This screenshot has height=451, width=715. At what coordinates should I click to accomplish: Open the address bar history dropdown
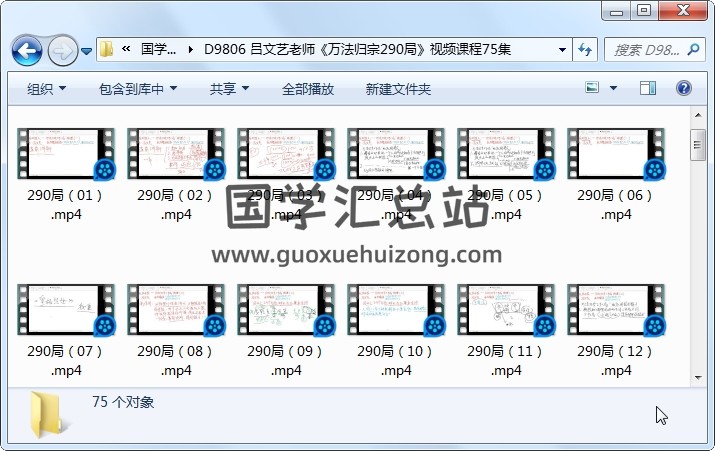point(562,49)
